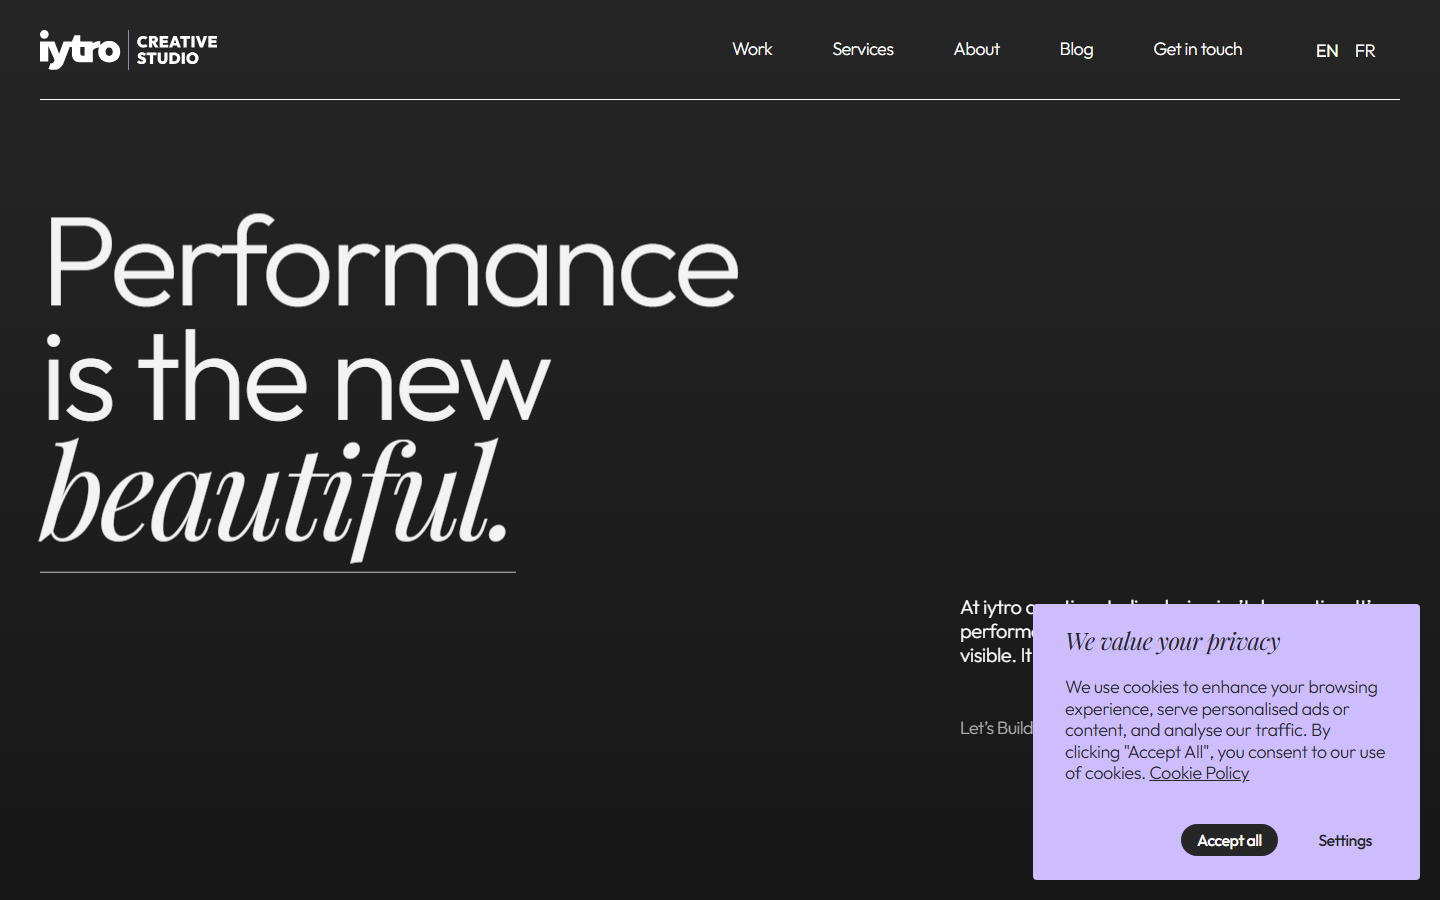Screen dimensions: 1440x900
Task: Open the Get in touch link
Action: pos(1198,49)
